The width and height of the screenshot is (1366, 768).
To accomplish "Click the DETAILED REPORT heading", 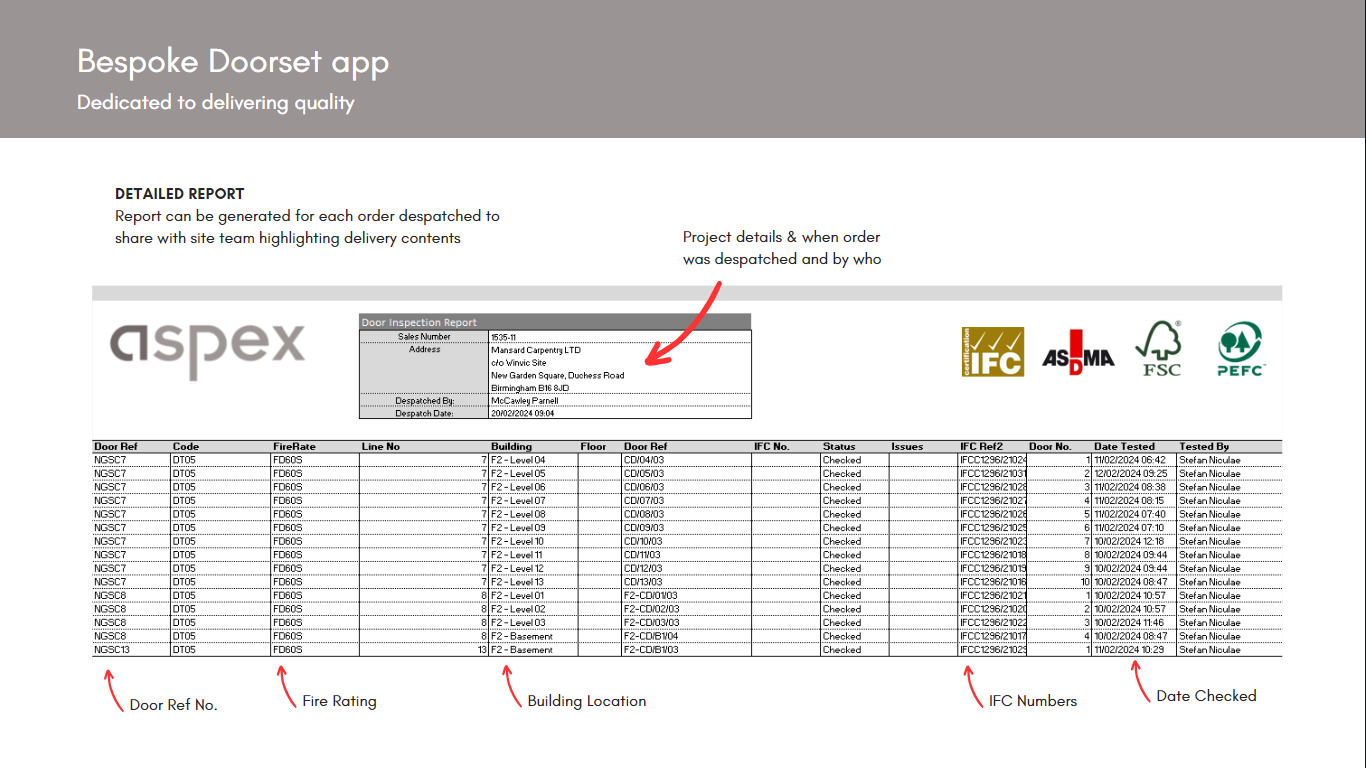I will click(x=180, y=194).
